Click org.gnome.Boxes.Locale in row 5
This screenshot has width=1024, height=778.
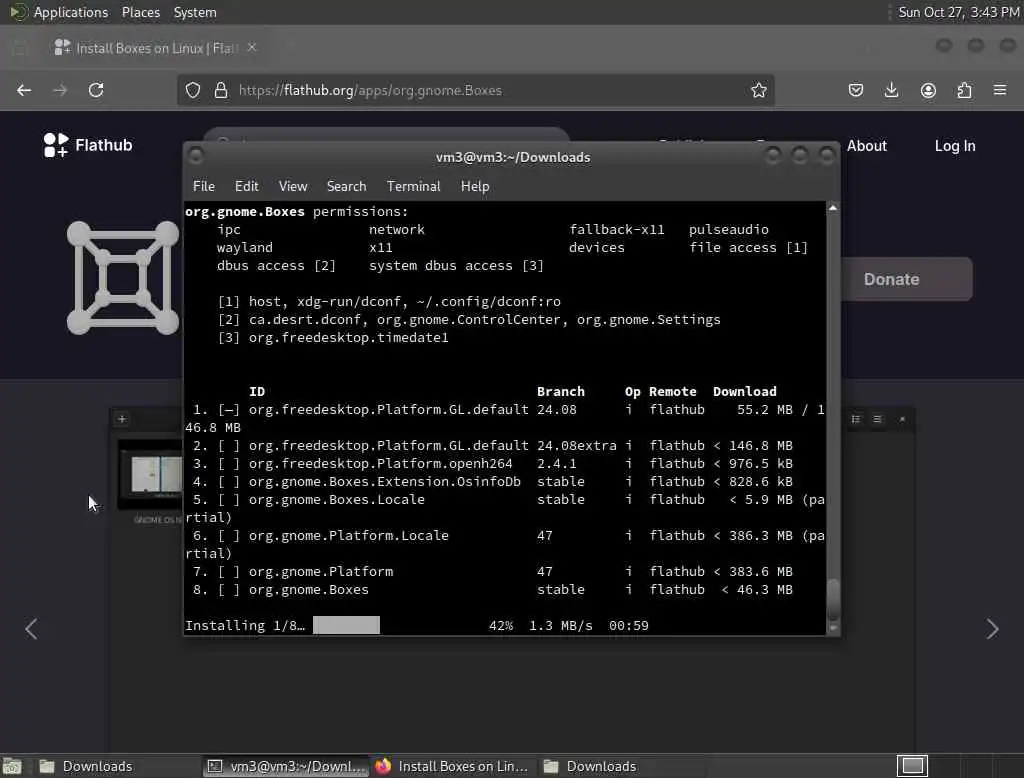point(336,500)
